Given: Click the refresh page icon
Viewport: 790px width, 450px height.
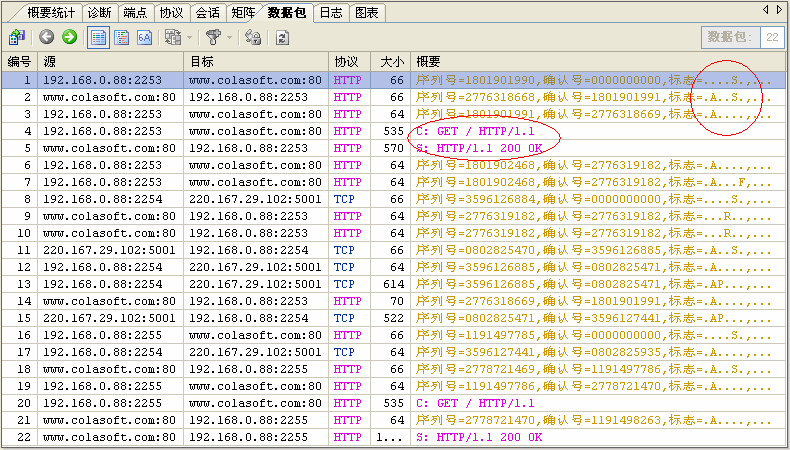Looking at the screenshot, I should tap(282, 37).
